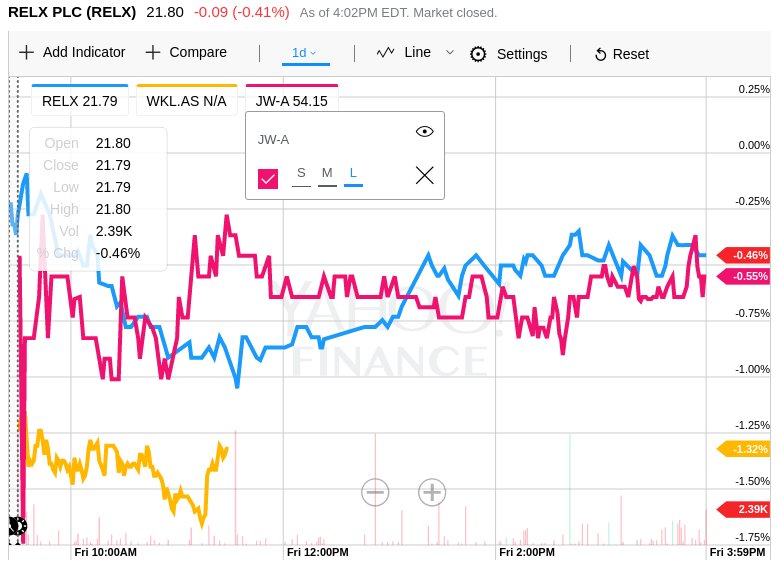The width and height of the screenshot is (778, 570).
Task: Click the plus icon beside Compare
Action: pyautogui.click(x=153, y=52)
